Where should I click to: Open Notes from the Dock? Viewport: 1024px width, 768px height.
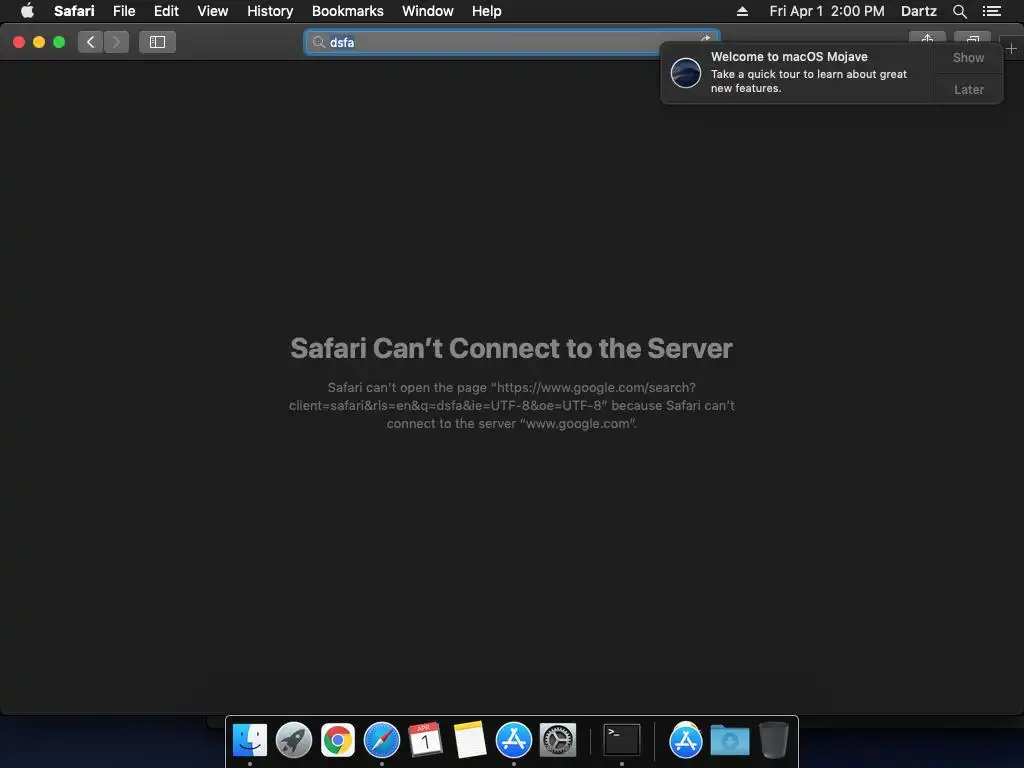(470, 740)
